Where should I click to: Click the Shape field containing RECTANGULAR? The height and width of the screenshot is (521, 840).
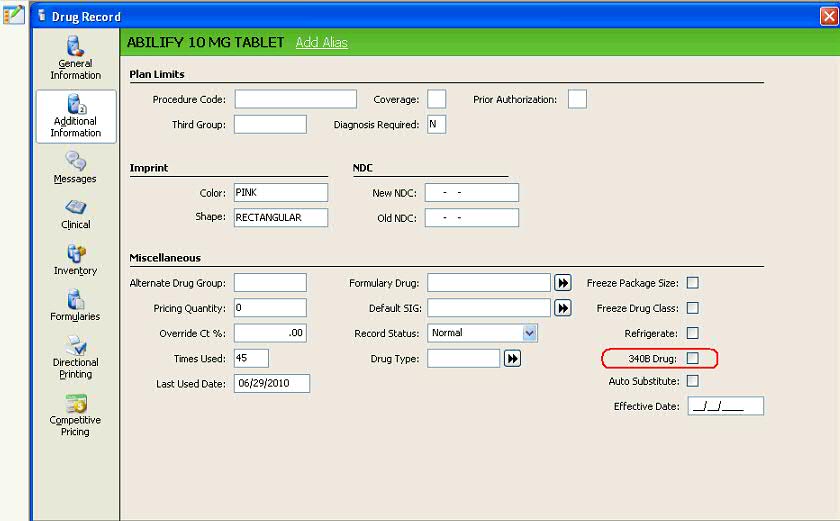(x=281, y=217)
